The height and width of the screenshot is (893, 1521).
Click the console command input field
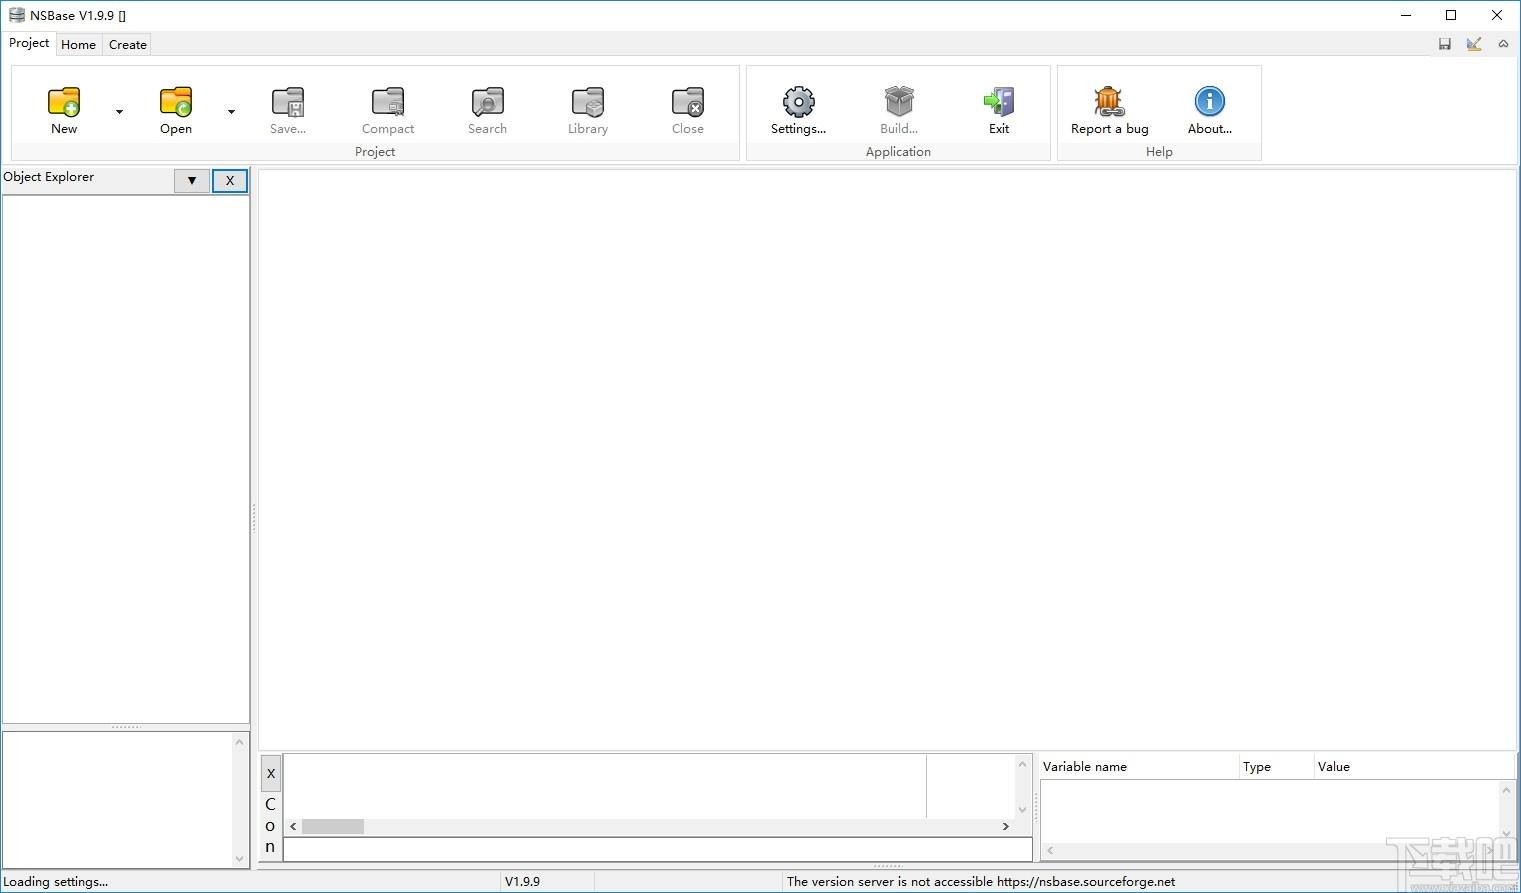coord(658,849)
